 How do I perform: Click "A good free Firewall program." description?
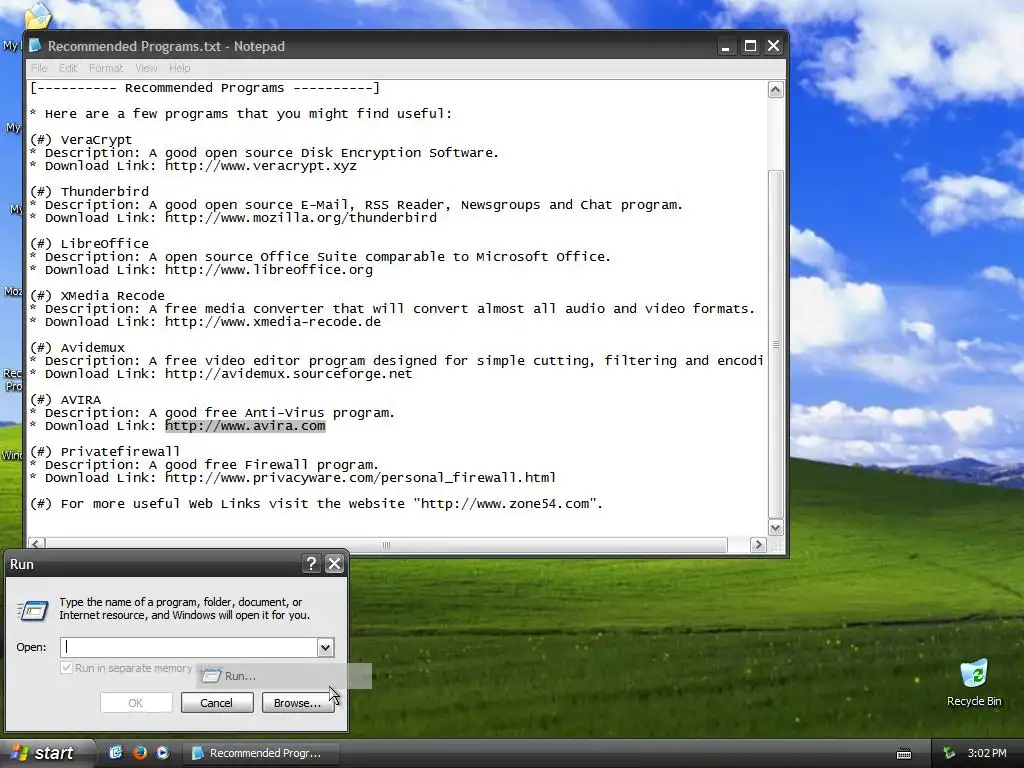coord(263,465)
